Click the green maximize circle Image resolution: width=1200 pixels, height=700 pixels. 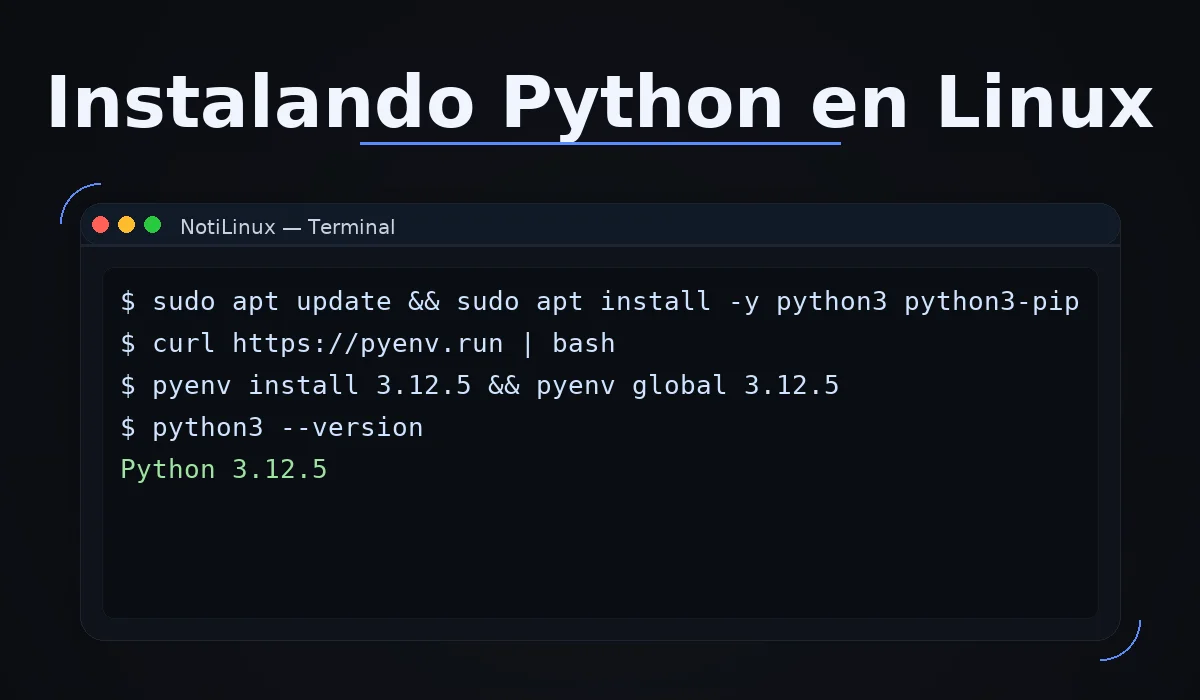[152, 224]
